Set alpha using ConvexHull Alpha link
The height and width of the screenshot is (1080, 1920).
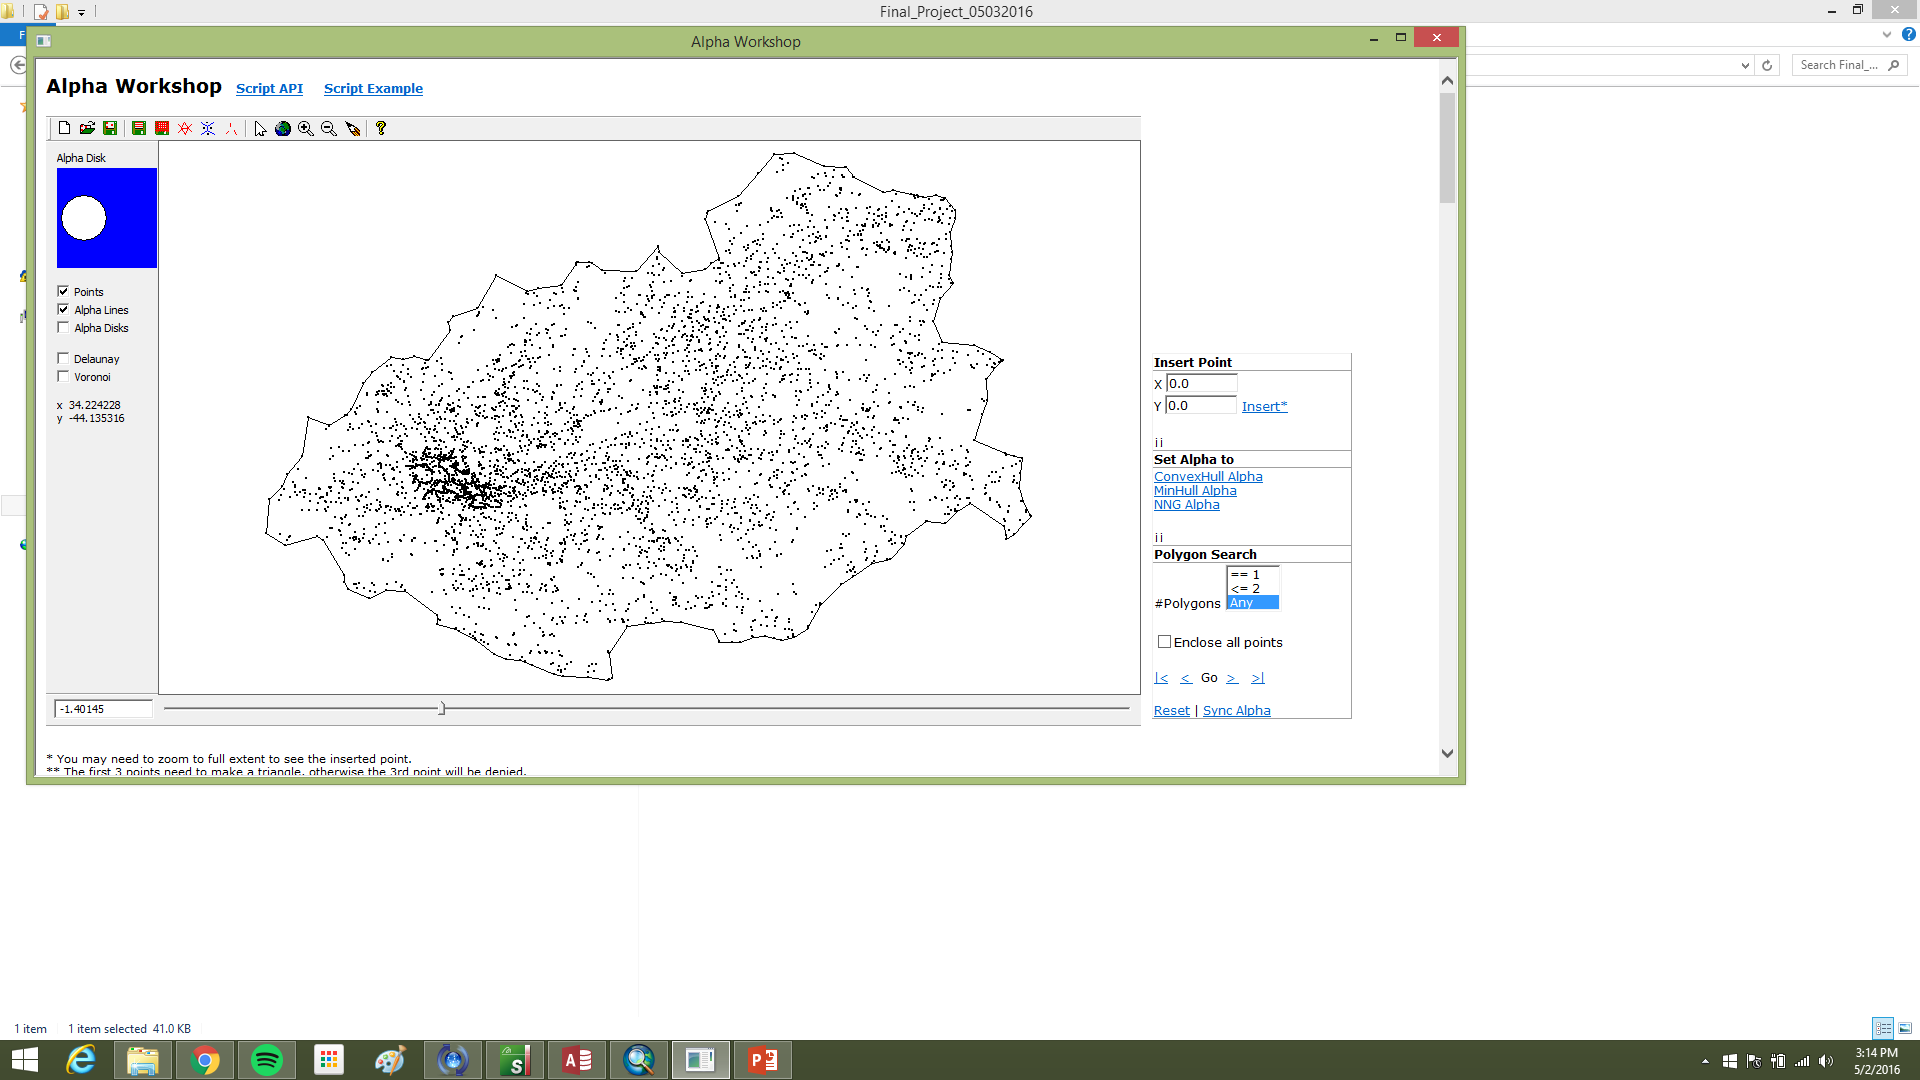(x=1208, y=476)
